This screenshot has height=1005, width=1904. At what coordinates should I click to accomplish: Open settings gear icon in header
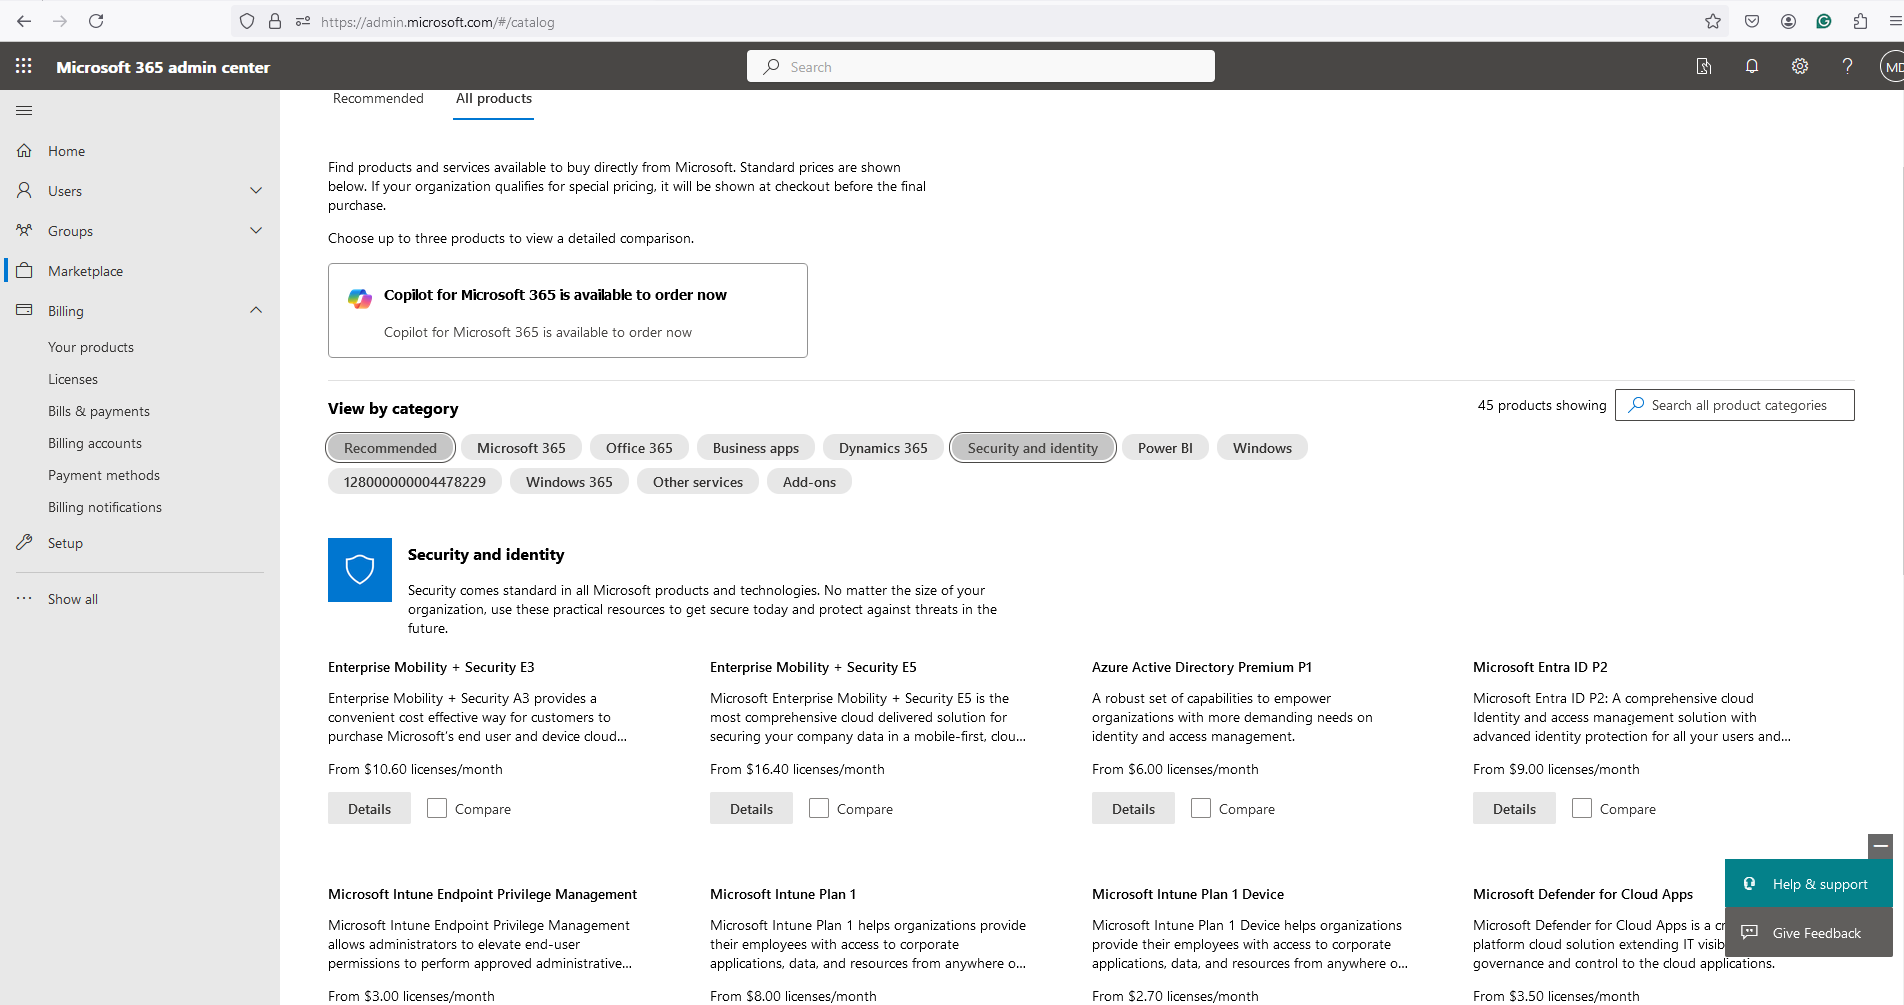tap(1800, 66)
